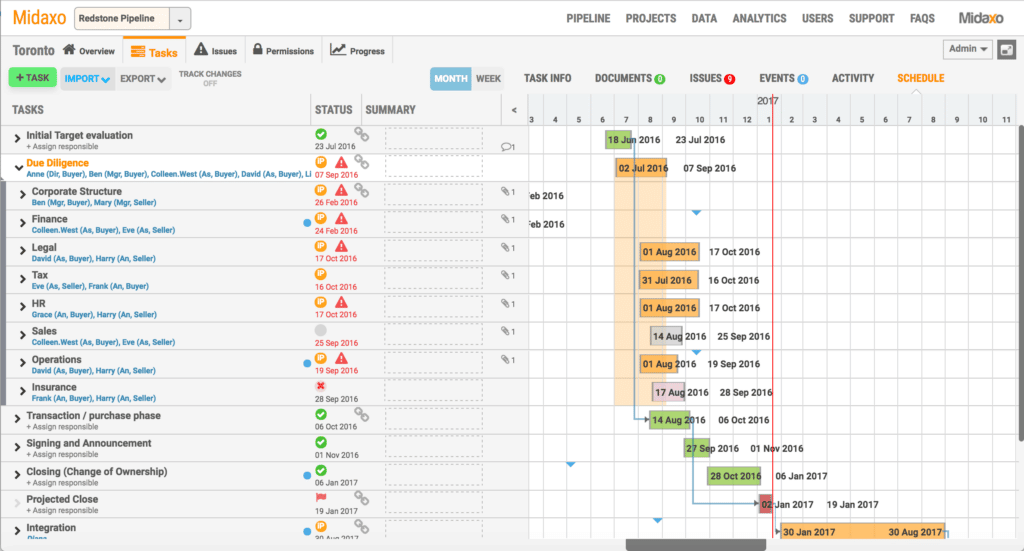This screenshot has width=1024, height=551.
Task: Click the Integration Gantt bar in timeline
Action: [862, 532]
